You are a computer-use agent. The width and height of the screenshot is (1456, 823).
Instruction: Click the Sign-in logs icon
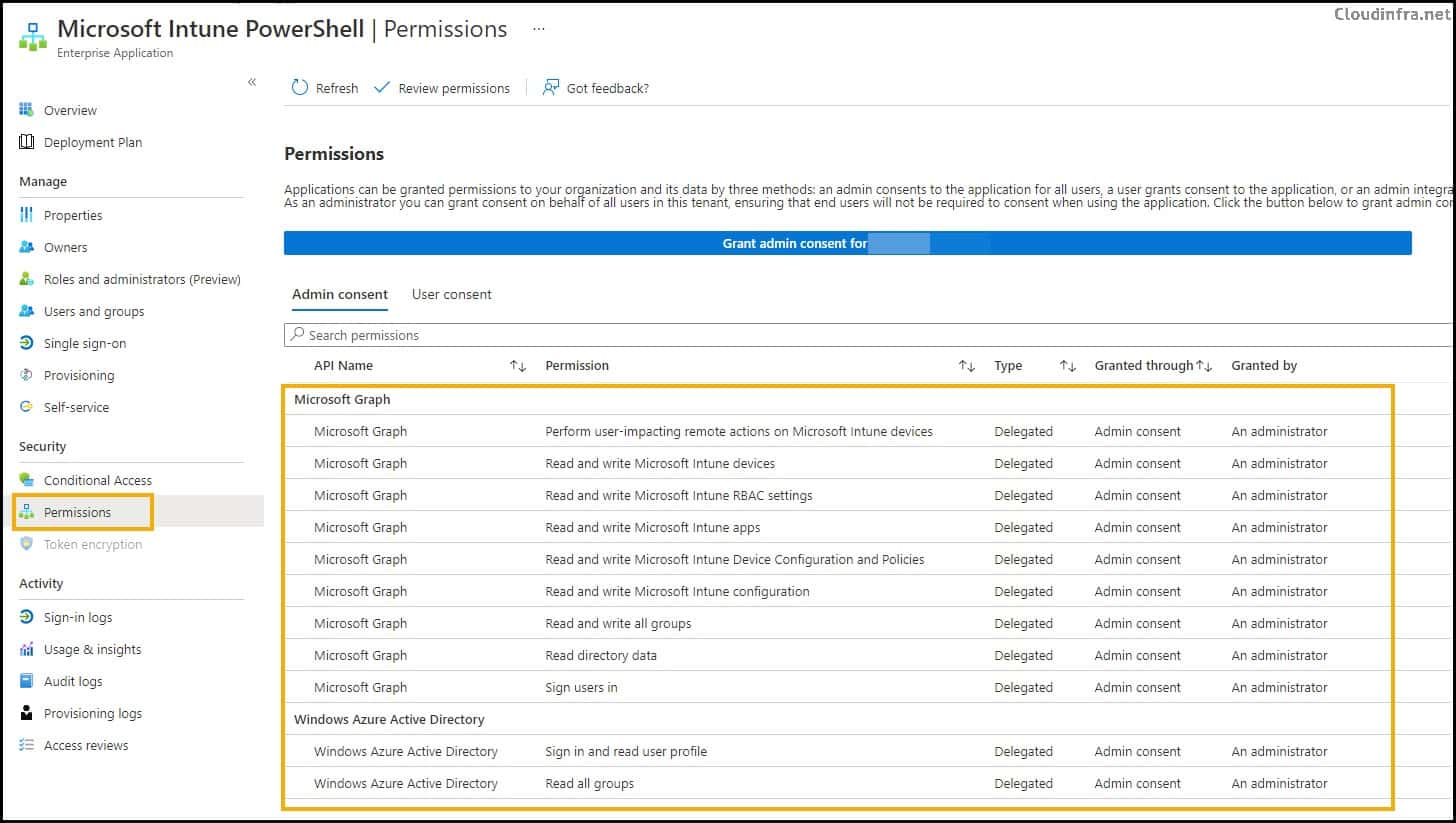click(27, 617)
